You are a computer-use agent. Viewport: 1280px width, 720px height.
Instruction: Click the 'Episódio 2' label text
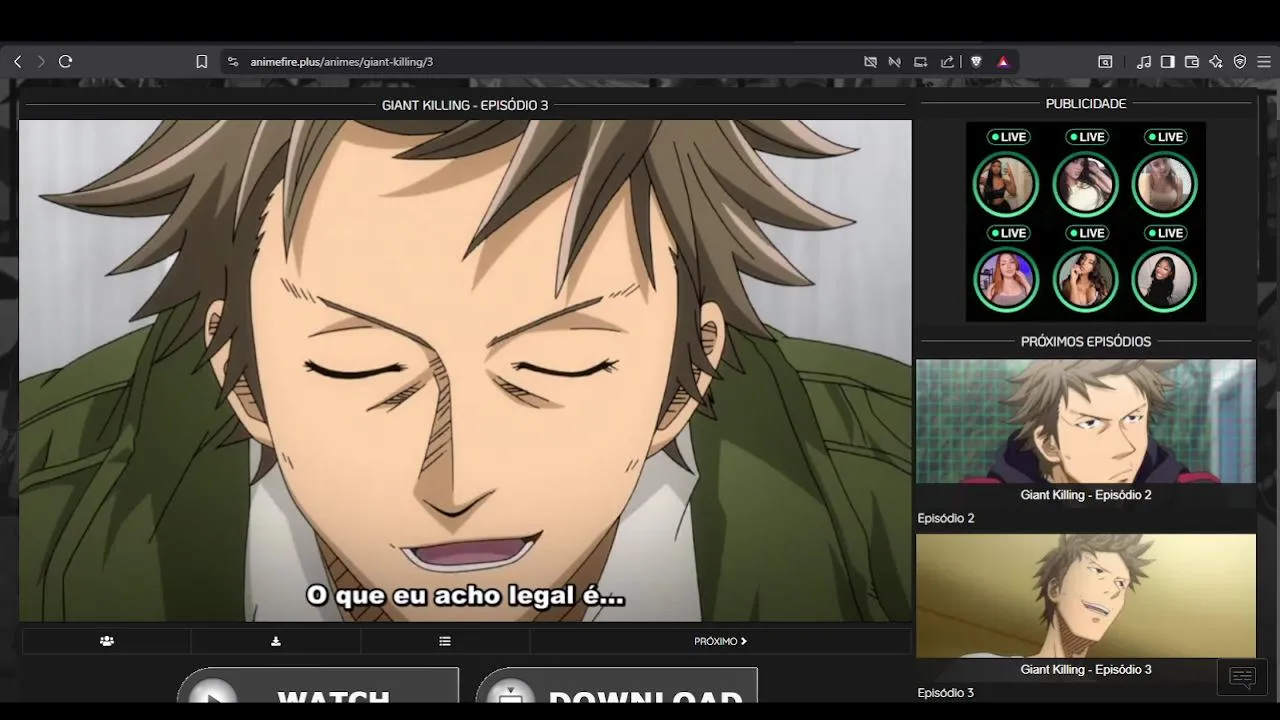tap(946, 518)
